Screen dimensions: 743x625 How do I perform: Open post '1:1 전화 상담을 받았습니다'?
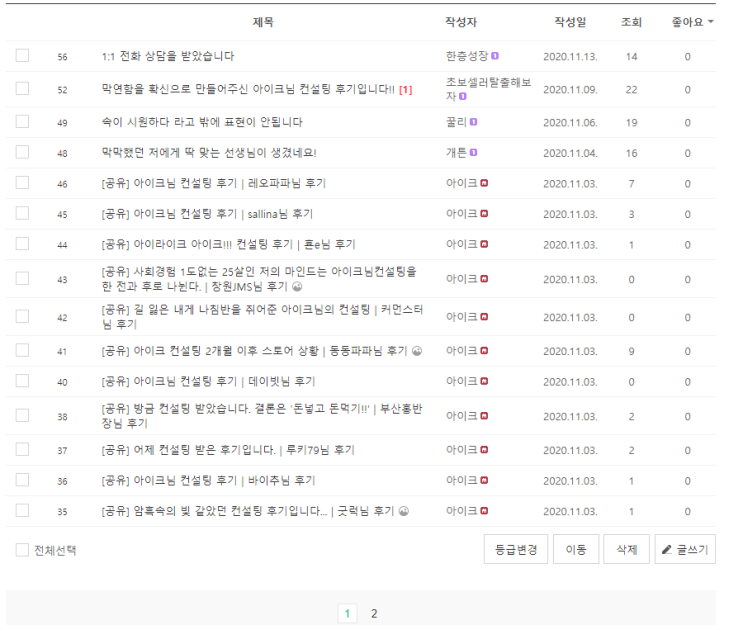pos(168,56)
